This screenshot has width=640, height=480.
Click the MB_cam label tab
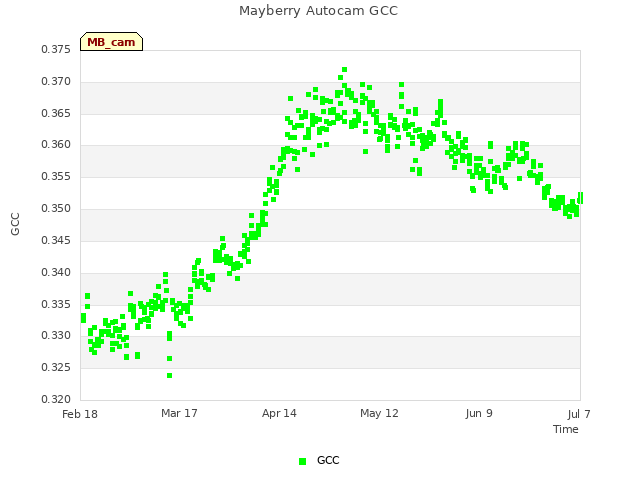coord(111,42)
